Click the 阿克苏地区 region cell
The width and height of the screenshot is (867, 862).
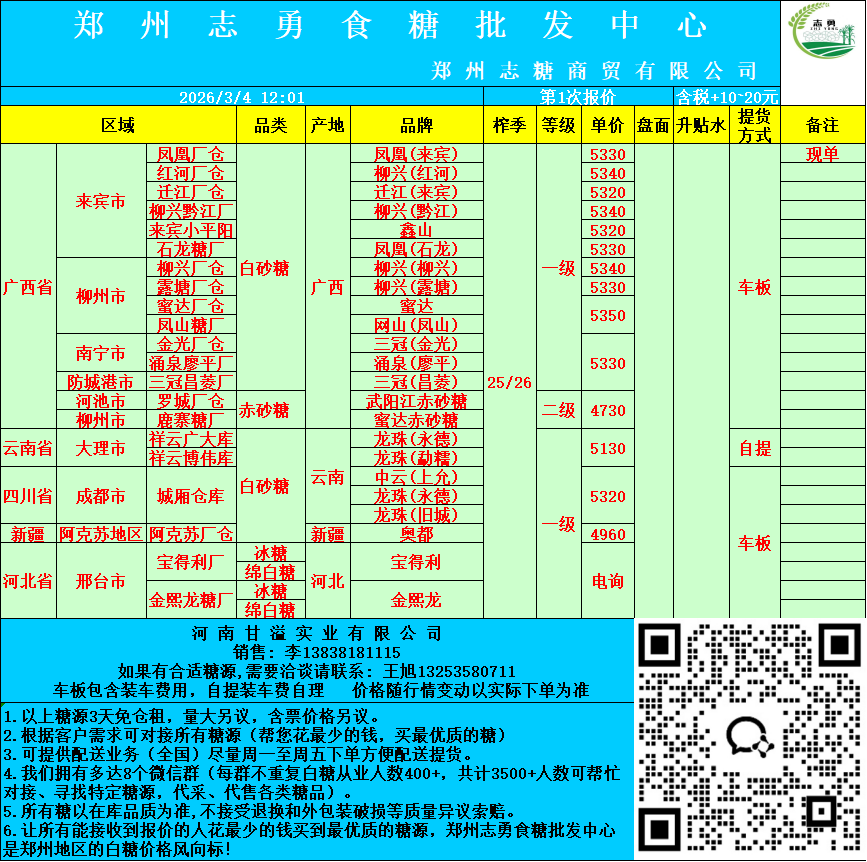pos(101,534)
